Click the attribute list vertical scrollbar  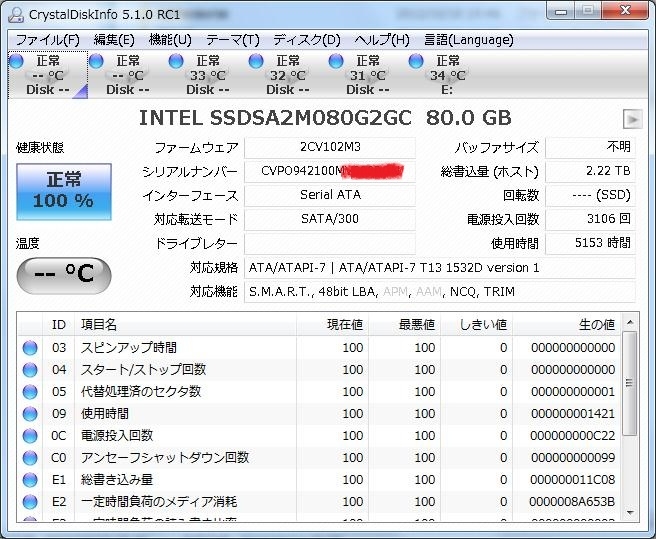(629, 420)
